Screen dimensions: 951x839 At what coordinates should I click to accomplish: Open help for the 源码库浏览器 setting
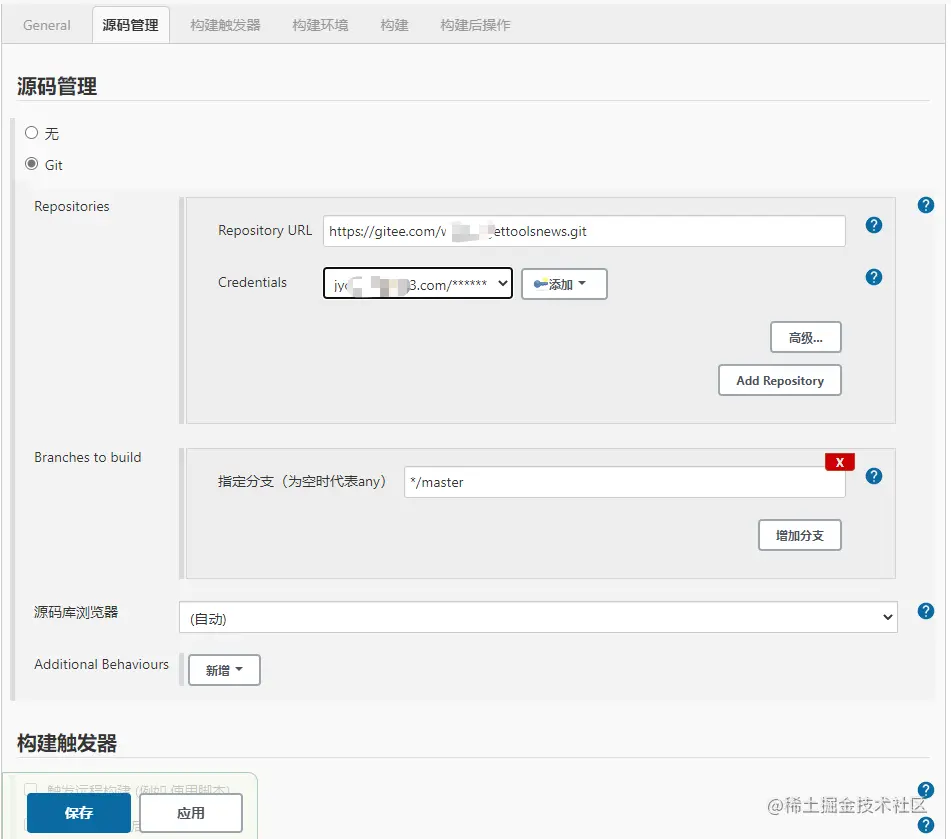point(925,611)
